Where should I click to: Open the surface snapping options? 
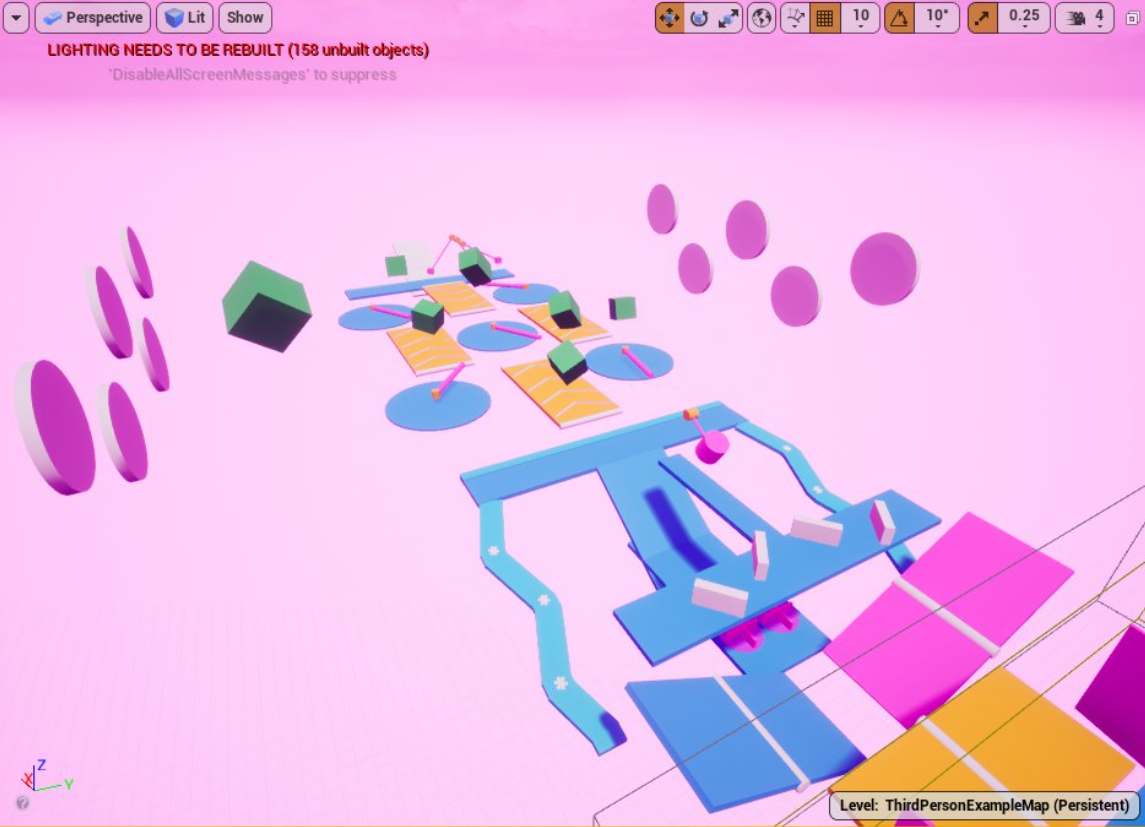coord(796,18)
